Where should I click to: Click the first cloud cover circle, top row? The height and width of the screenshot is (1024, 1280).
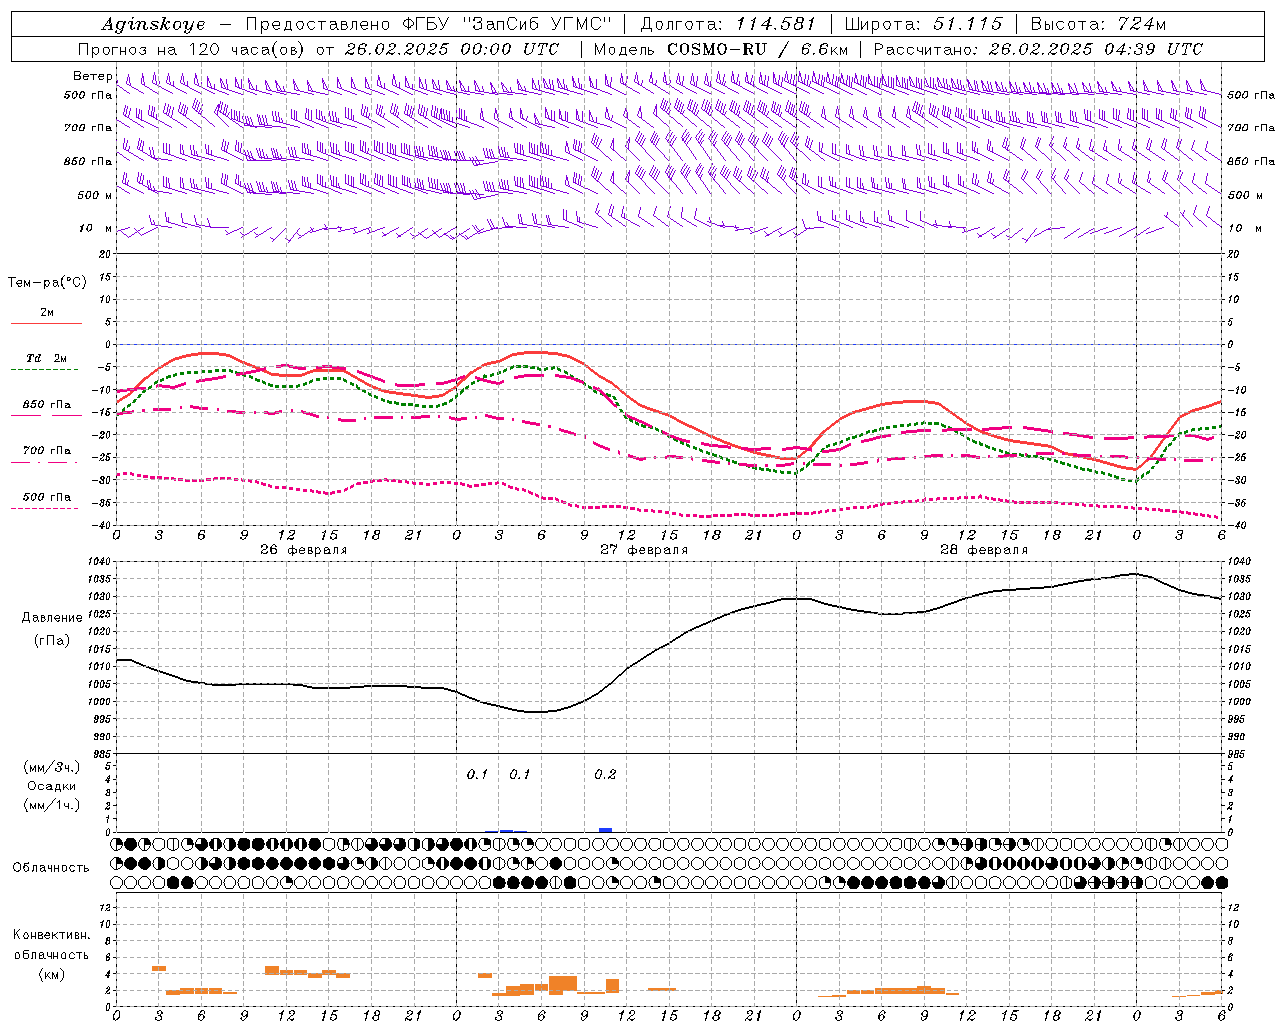117,844
